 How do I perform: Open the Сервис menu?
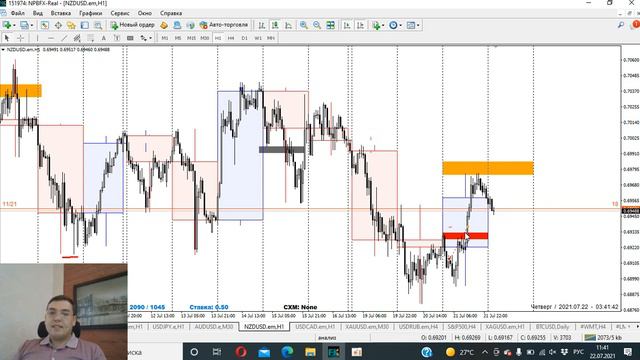pyautogui.click(x=120, y=13)
